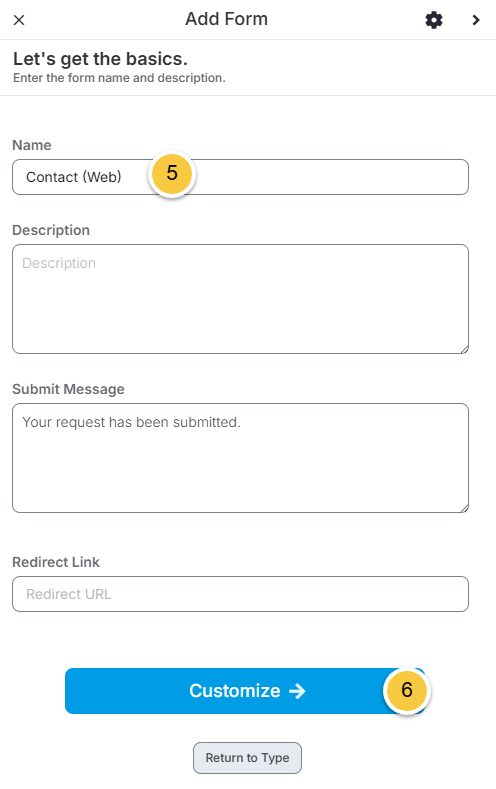
Task: Close the Add Form panel with X
Action: coord(19,20)
